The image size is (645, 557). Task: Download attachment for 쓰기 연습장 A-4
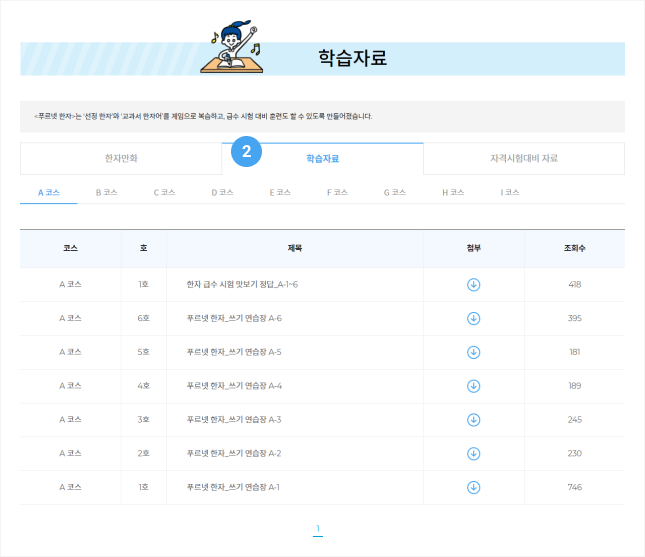click(474, 386)
